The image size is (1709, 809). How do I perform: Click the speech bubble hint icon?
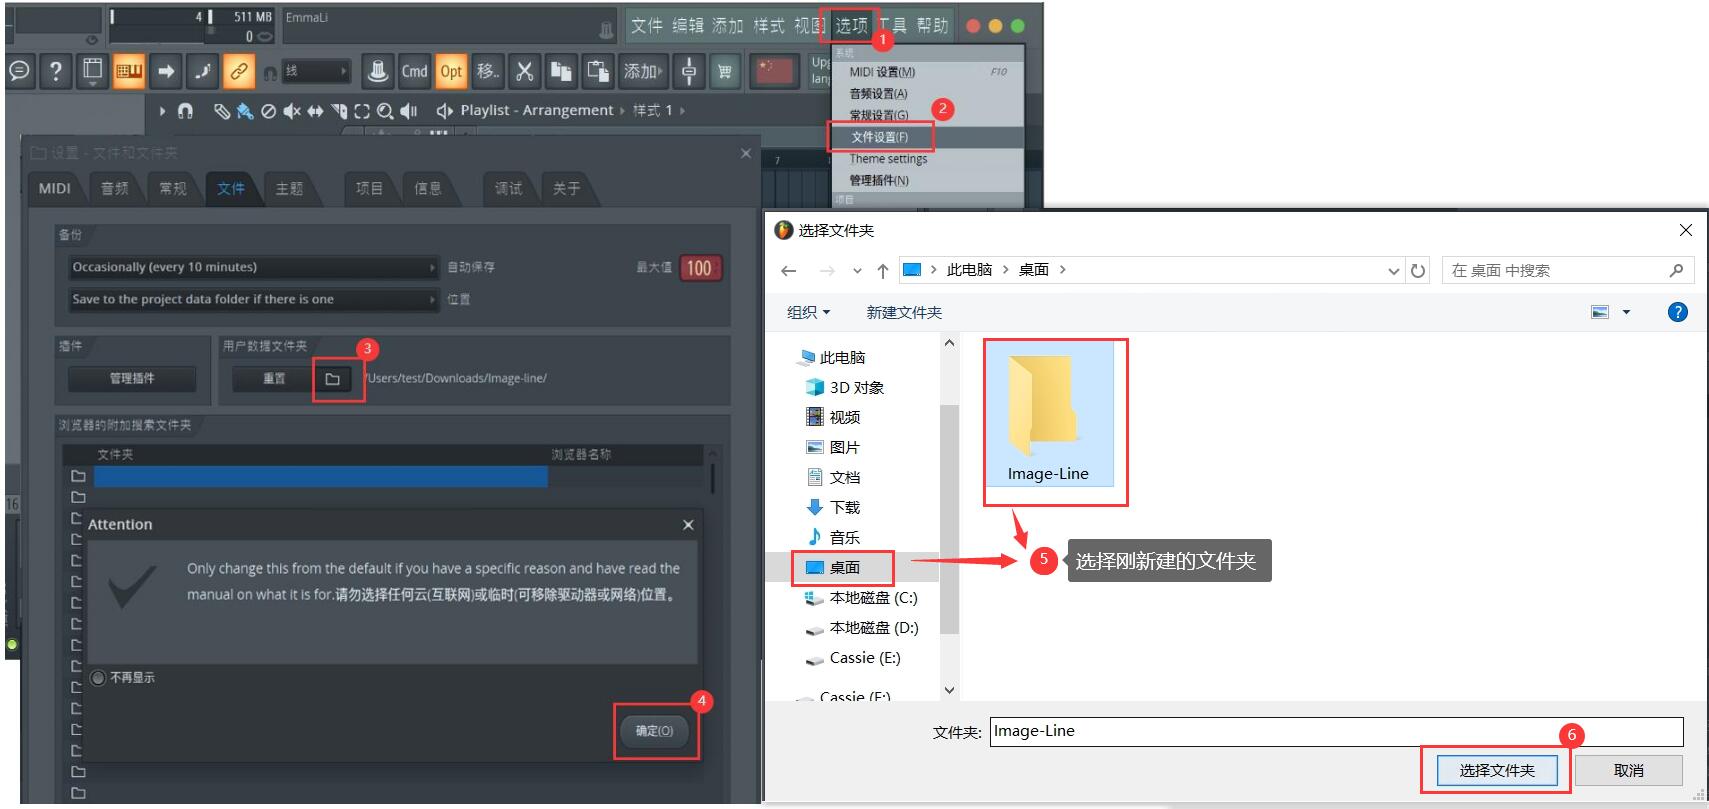point(19,71)
